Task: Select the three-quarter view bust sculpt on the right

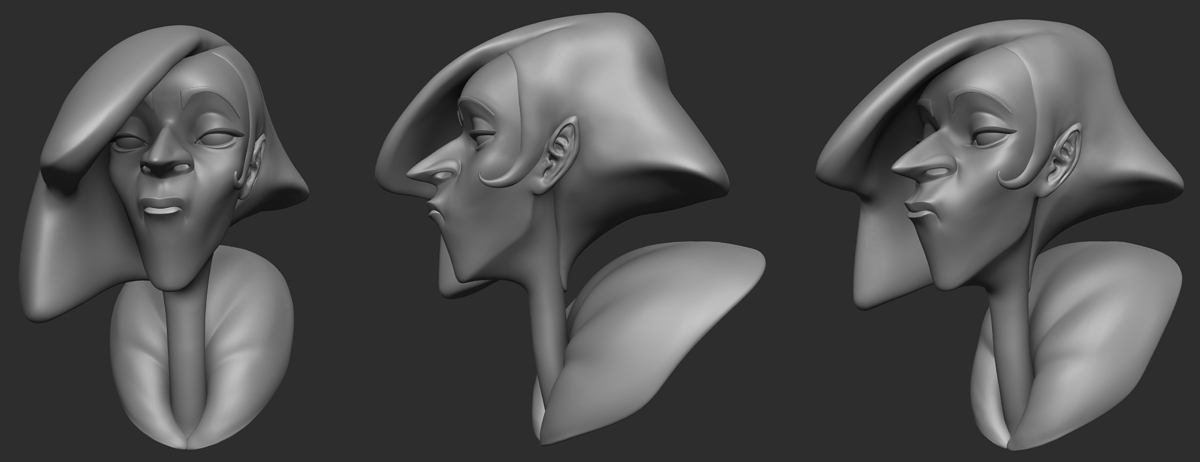Action: (x=1000, y=235)
